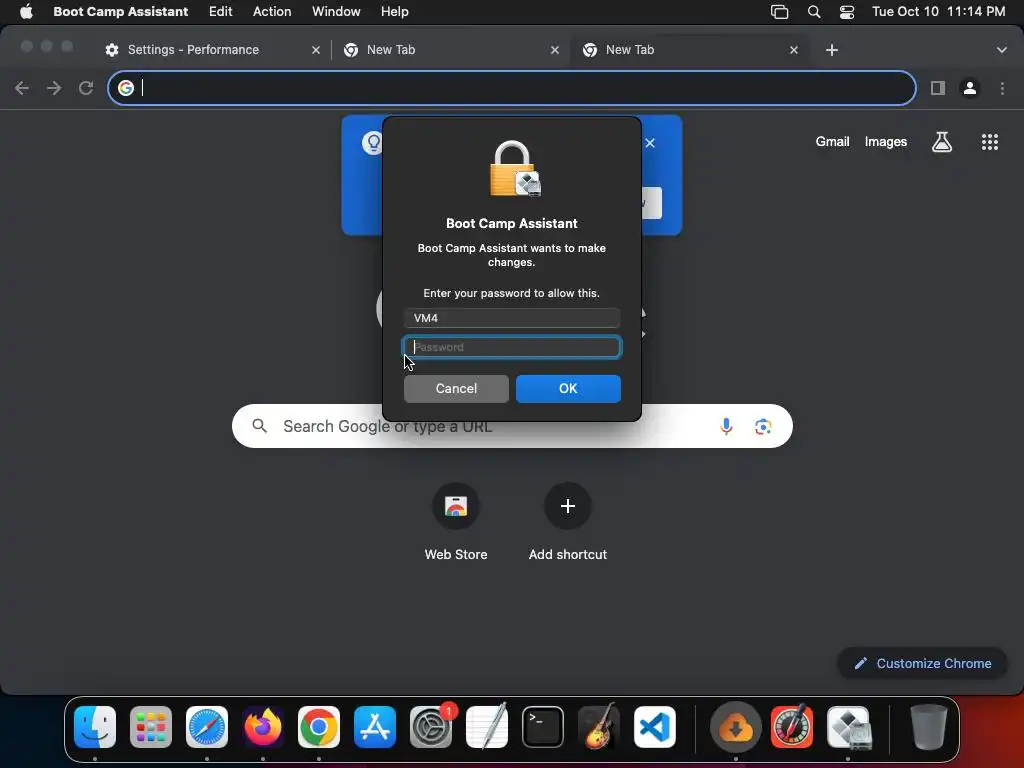Screen dimensions: 1024x768
Task: Open Control Center in menu bar
Action: [847, 12]
